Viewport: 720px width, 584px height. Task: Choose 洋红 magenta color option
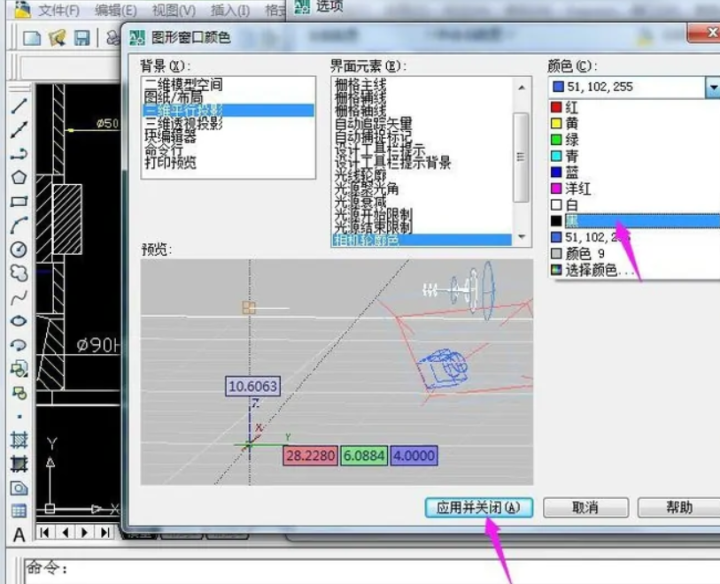pos(635,188)
